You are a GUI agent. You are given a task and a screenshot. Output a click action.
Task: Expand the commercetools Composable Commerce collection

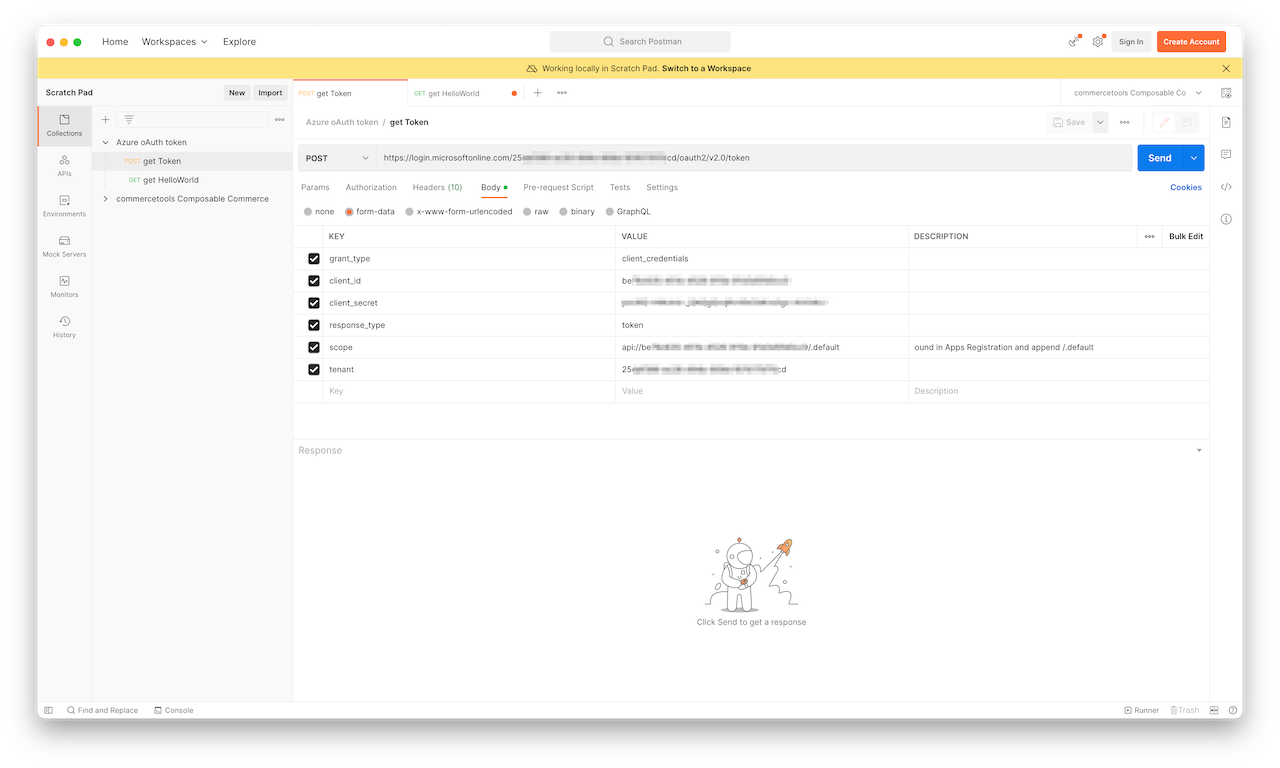[x=106, y=199]
